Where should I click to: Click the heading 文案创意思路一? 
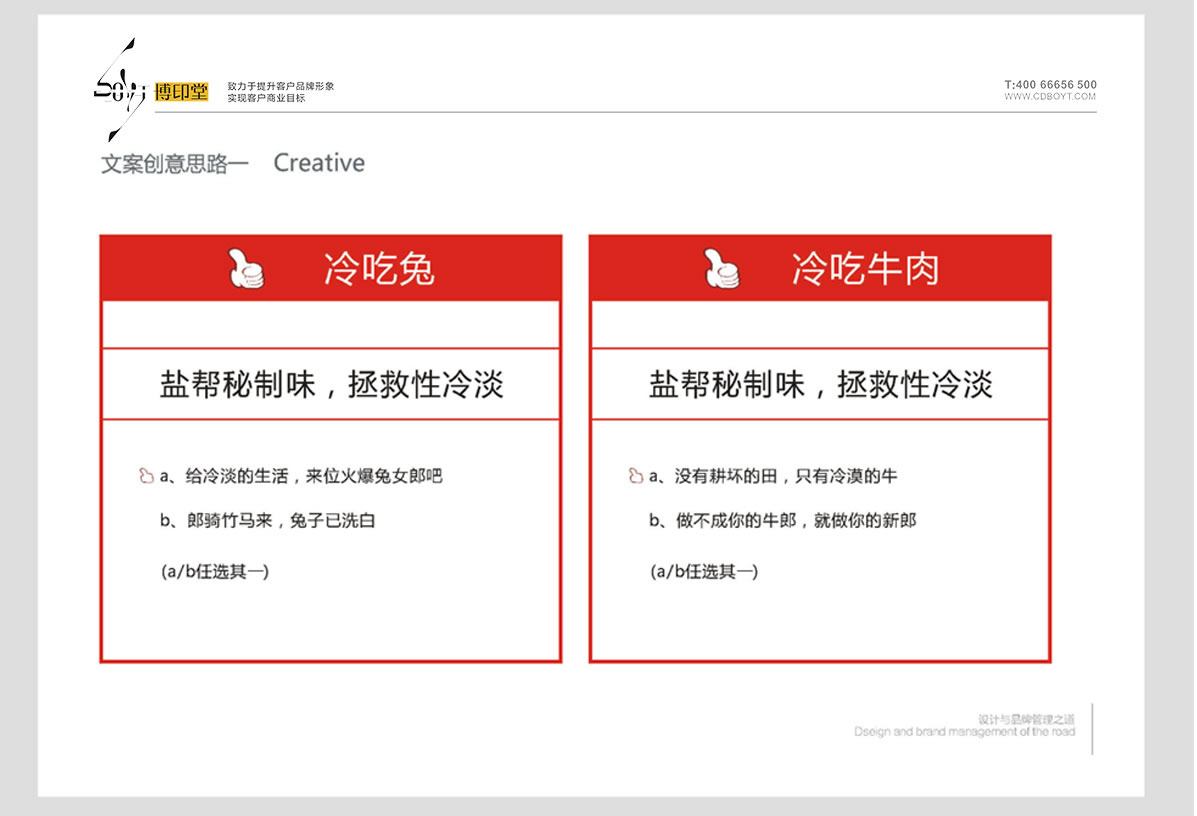[175, 163]
